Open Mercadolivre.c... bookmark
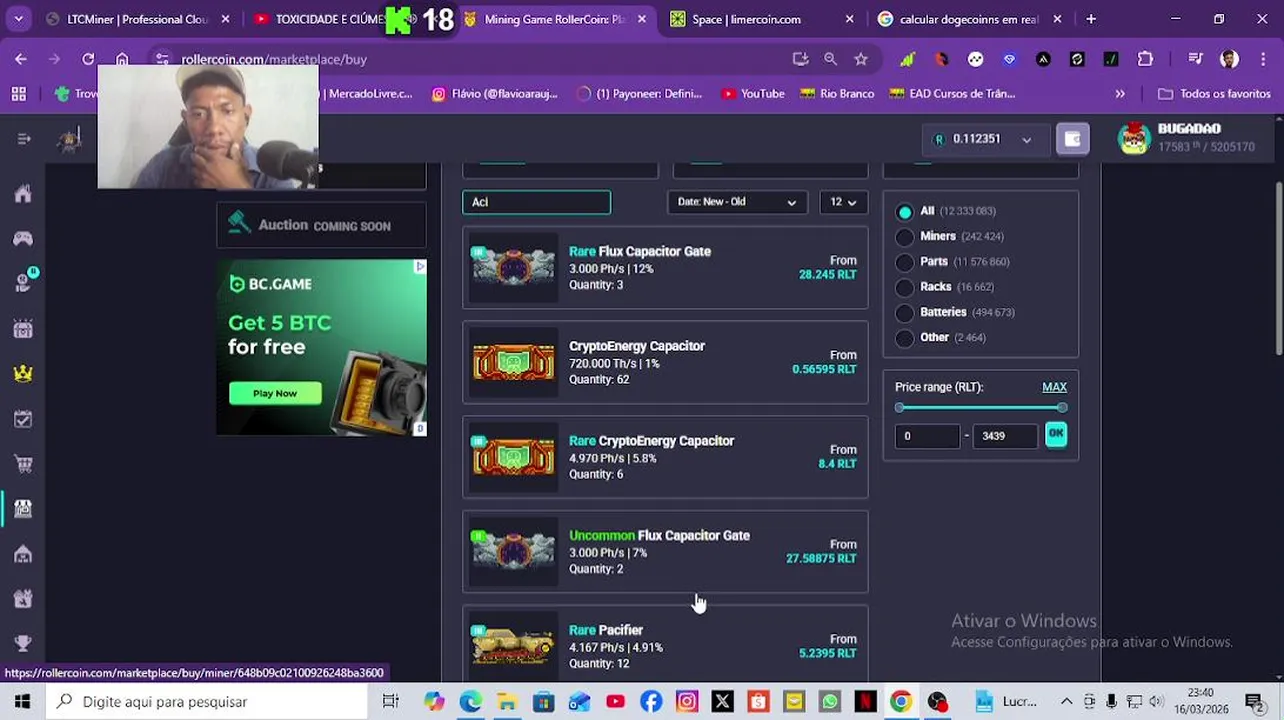The height and width of the screenshot is (720, 1284). point(370,93)
